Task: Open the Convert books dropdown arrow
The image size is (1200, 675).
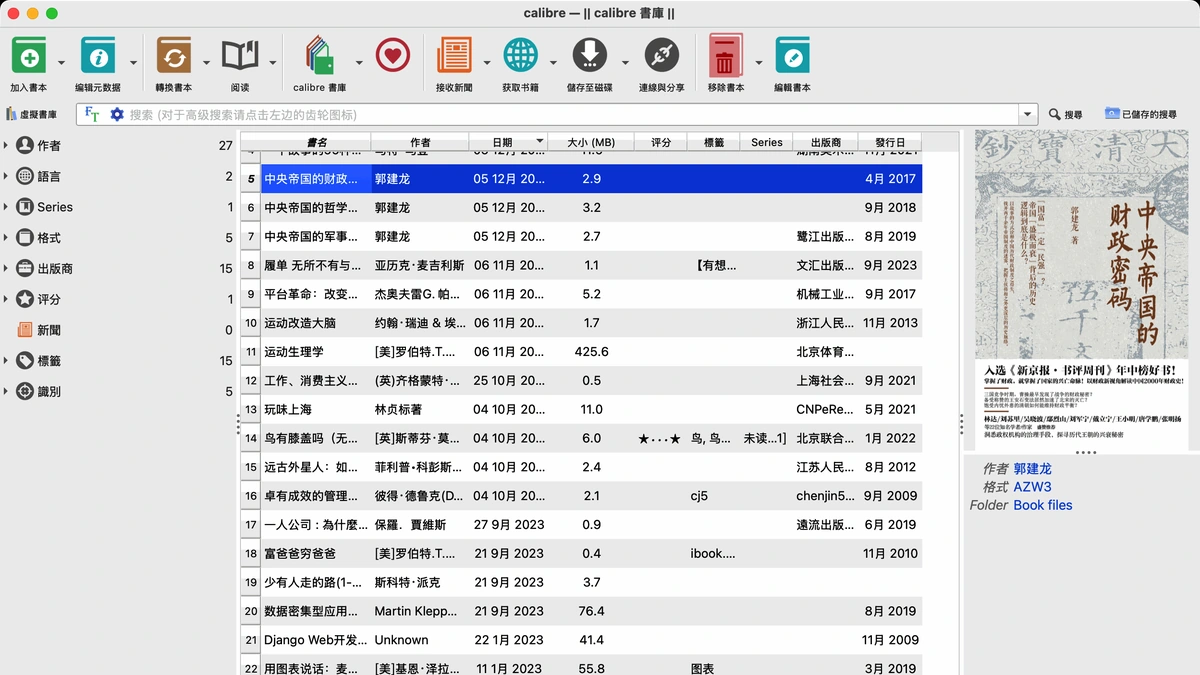Action: (x=207, y=62)
